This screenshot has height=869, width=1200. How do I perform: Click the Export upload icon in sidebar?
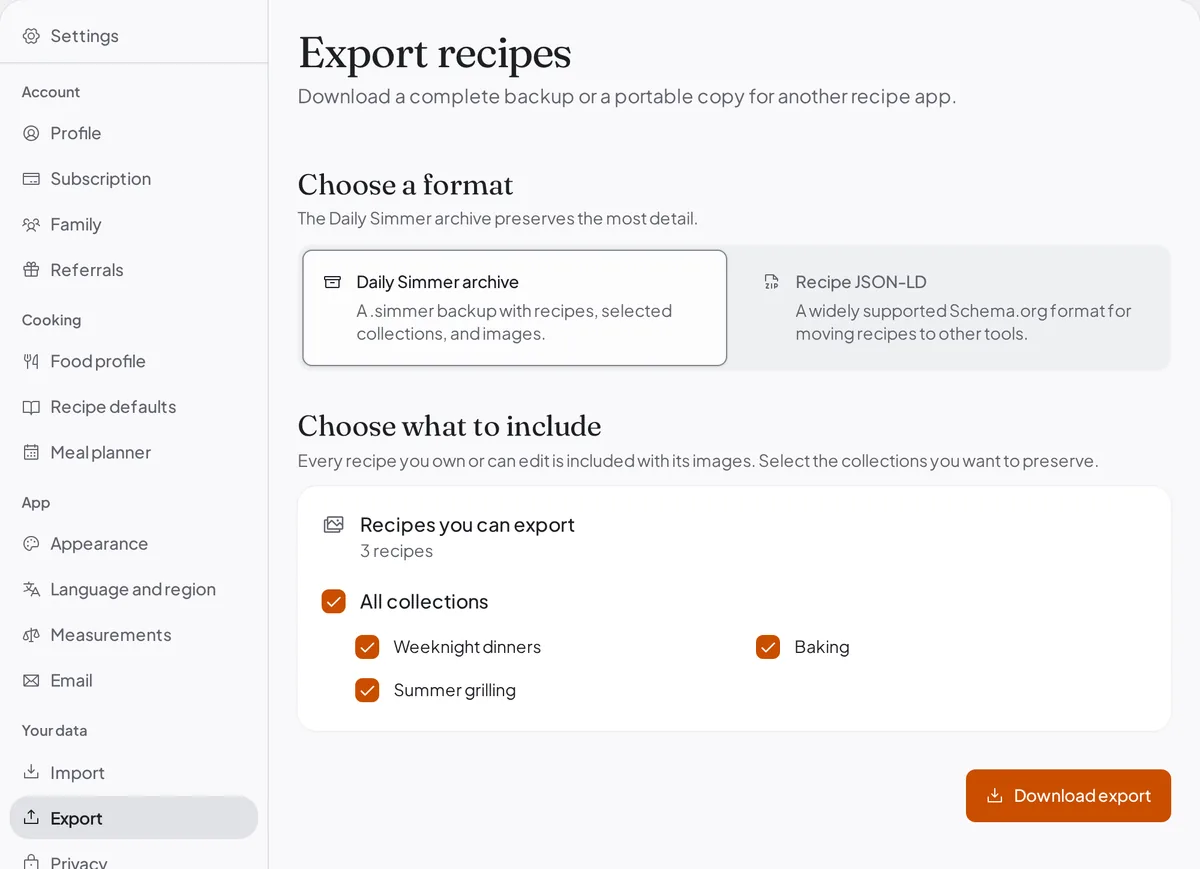(31, 818)
